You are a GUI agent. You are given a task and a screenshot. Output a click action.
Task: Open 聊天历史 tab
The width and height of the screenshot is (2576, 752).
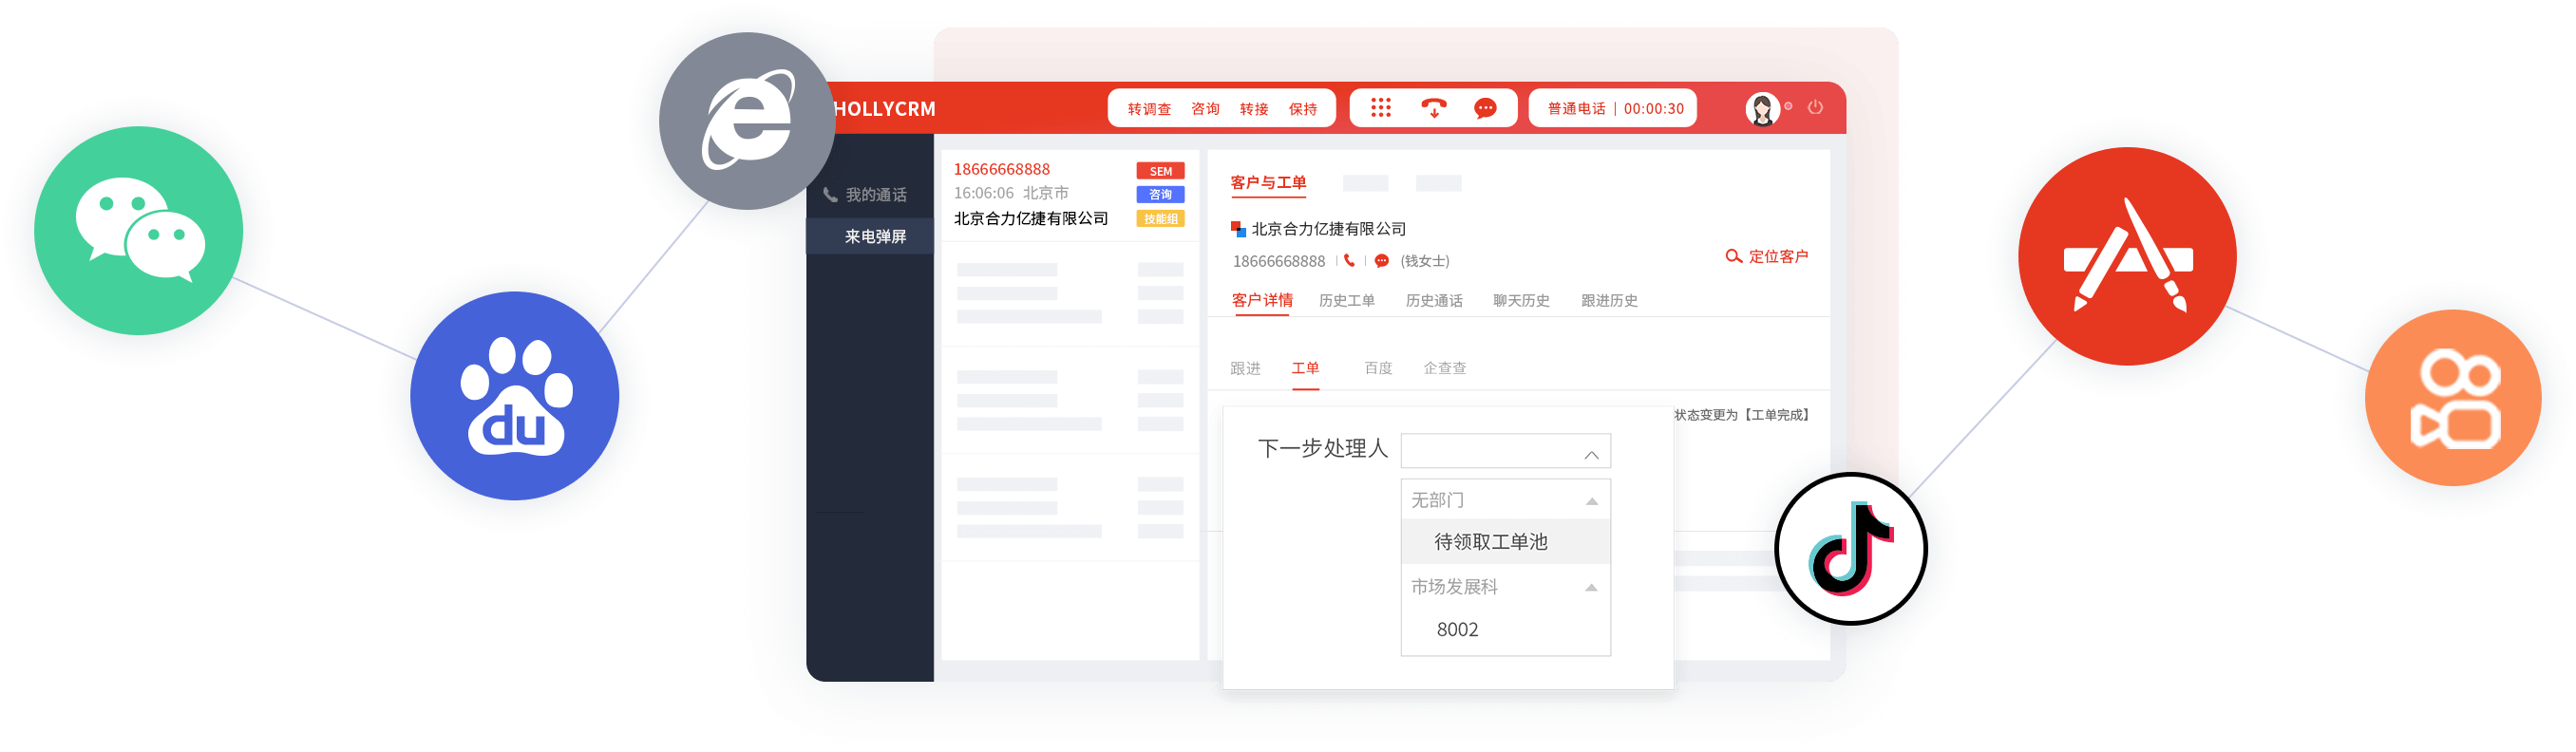click(x=1521, y=301)
